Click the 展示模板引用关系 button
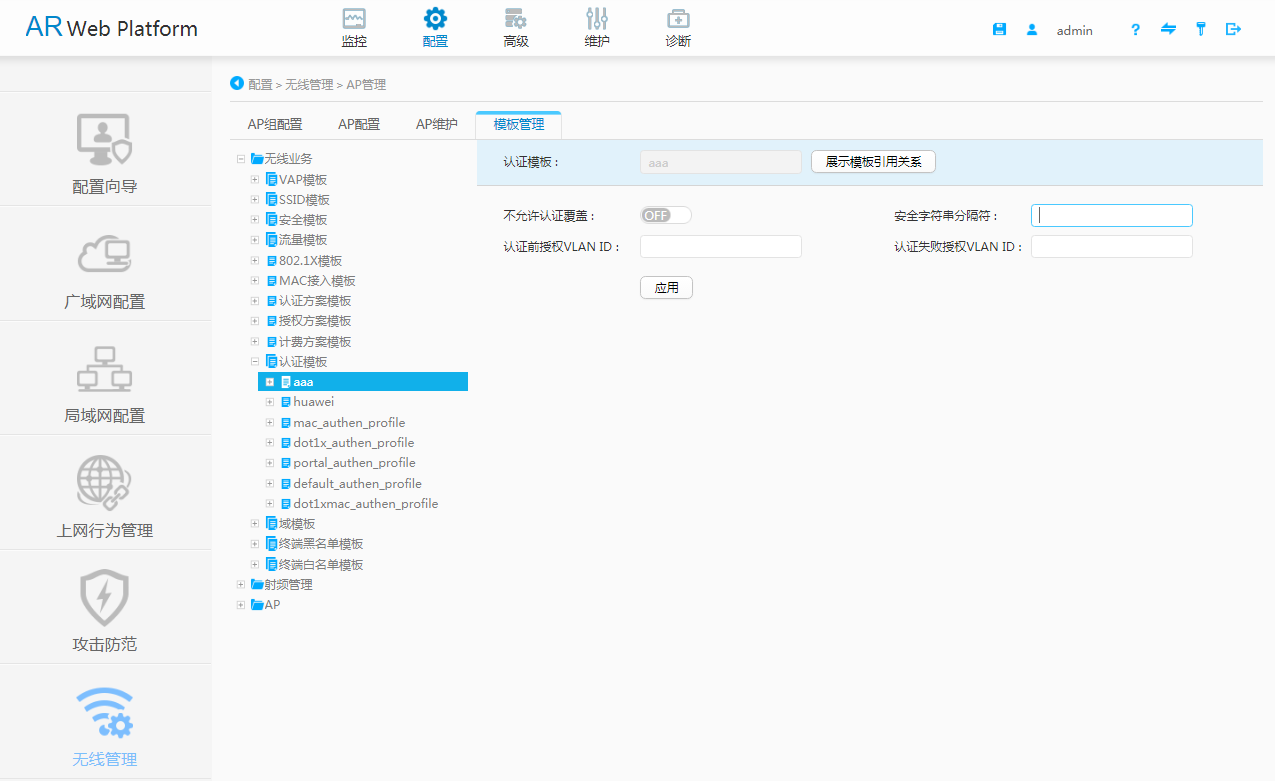The image size is (1275, 781). pos(872,161)
